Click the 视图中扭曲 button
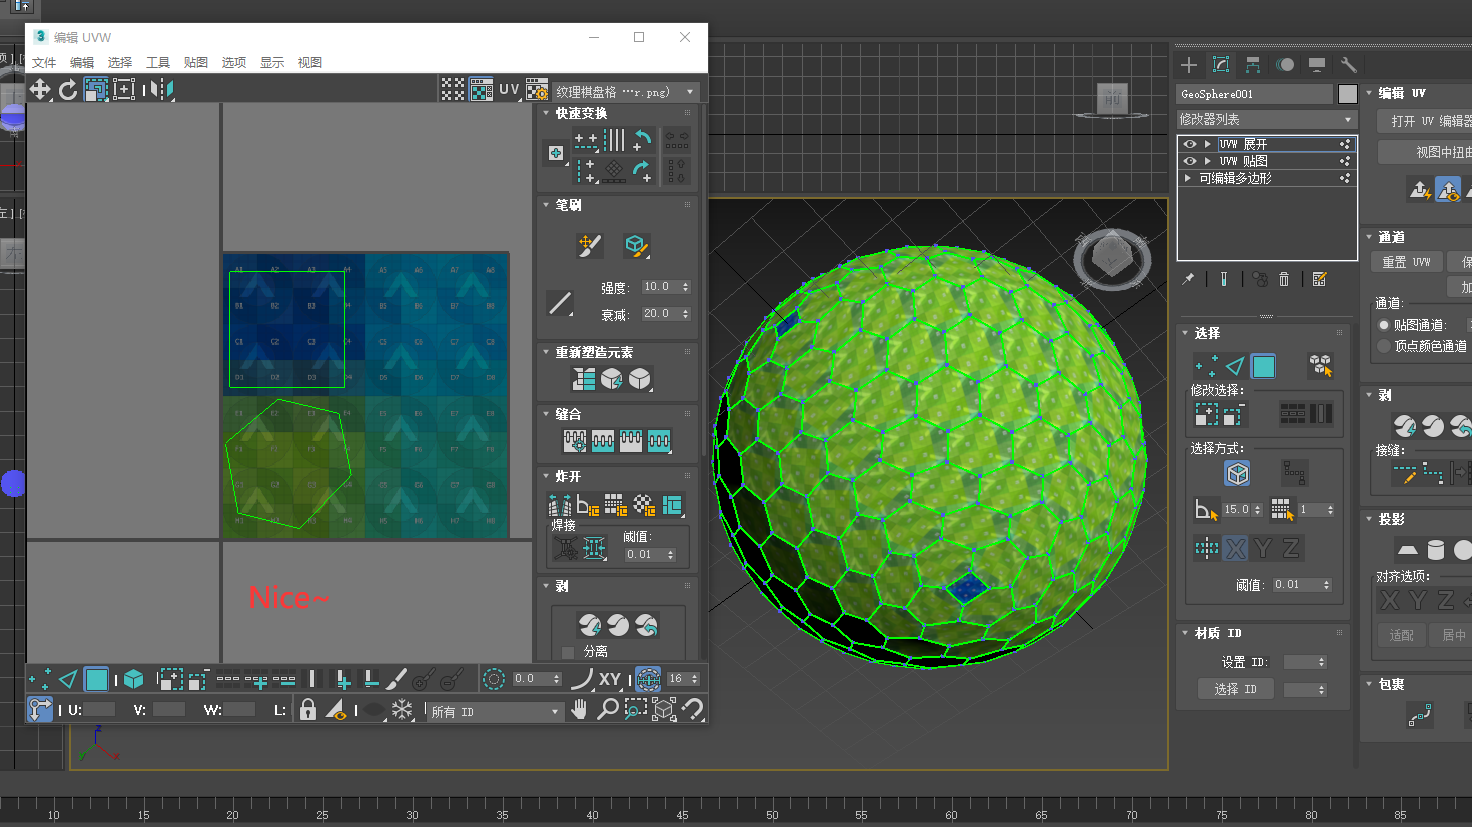The width and height of the screenshot is (1472, 827). 1425,152
